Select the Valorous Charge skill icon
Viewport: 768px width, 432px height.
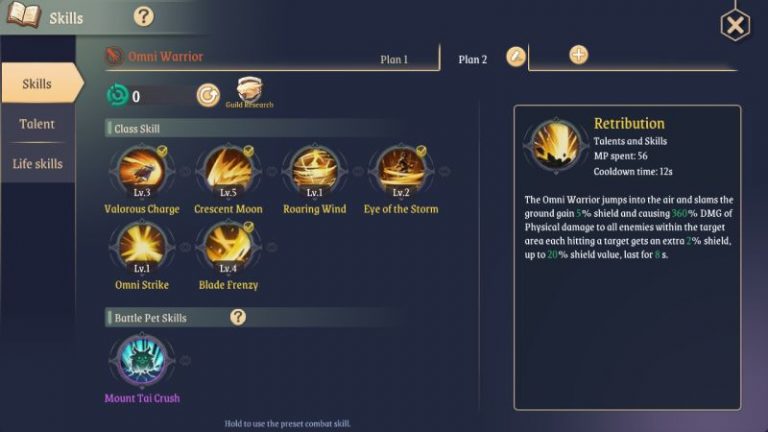[142, 171]
